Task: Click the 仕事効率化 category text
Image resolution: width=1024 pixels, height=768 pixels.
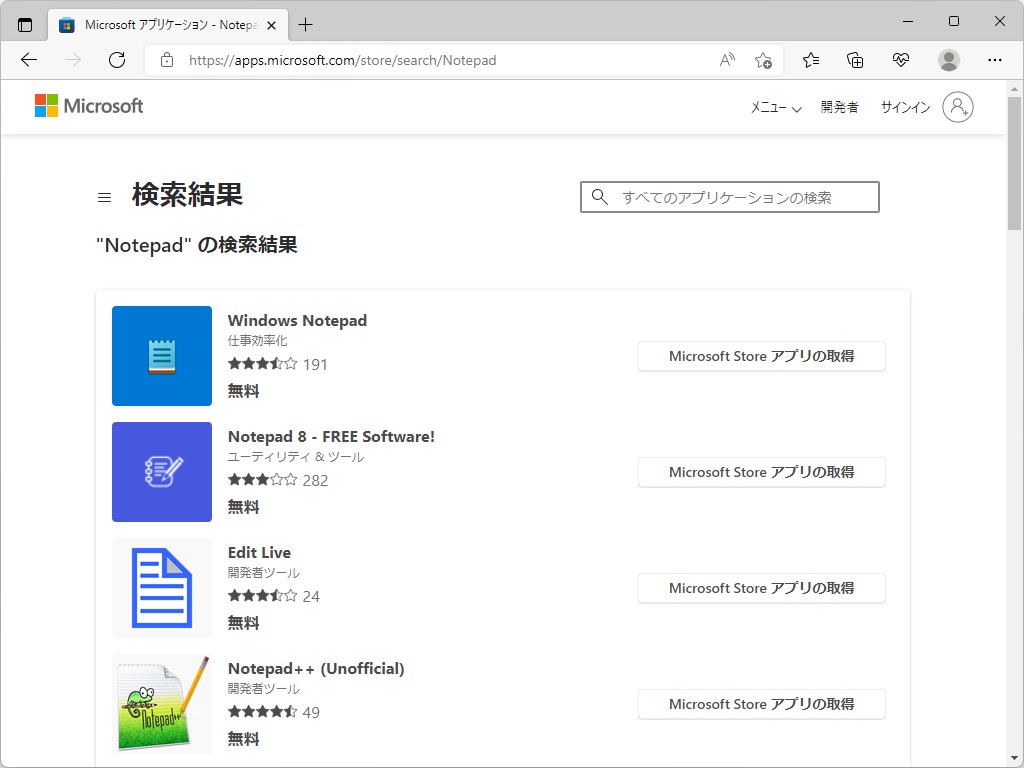Action: [257, 340]
